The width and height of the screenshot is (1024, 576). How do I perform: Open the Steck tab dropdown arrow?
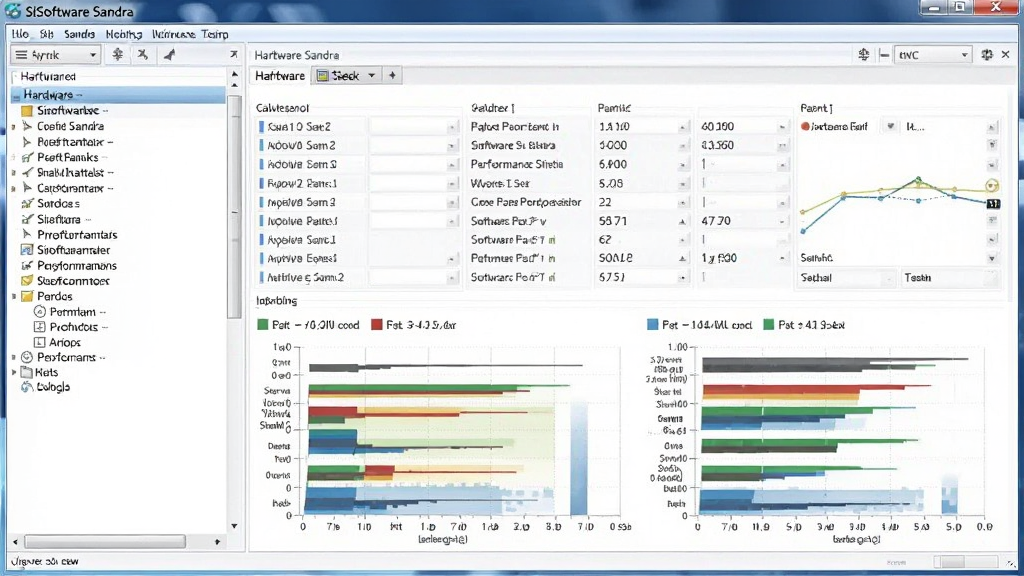pyautogui.click(x=372, y=76)
